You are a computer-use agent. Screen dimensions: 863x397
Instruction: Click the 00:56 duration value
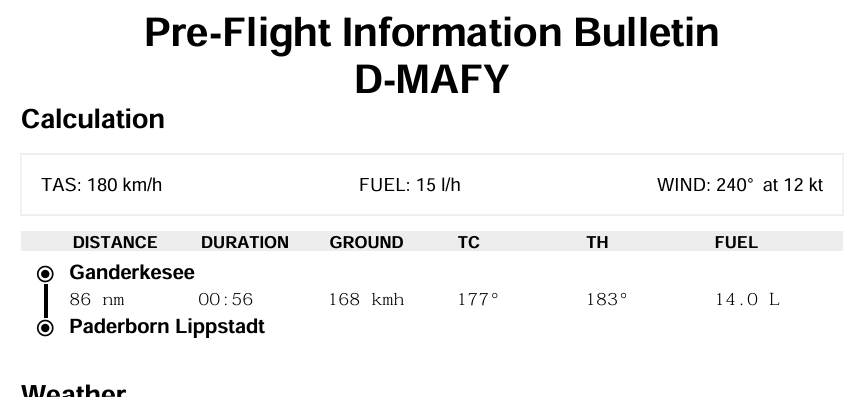tap(226, 300)
